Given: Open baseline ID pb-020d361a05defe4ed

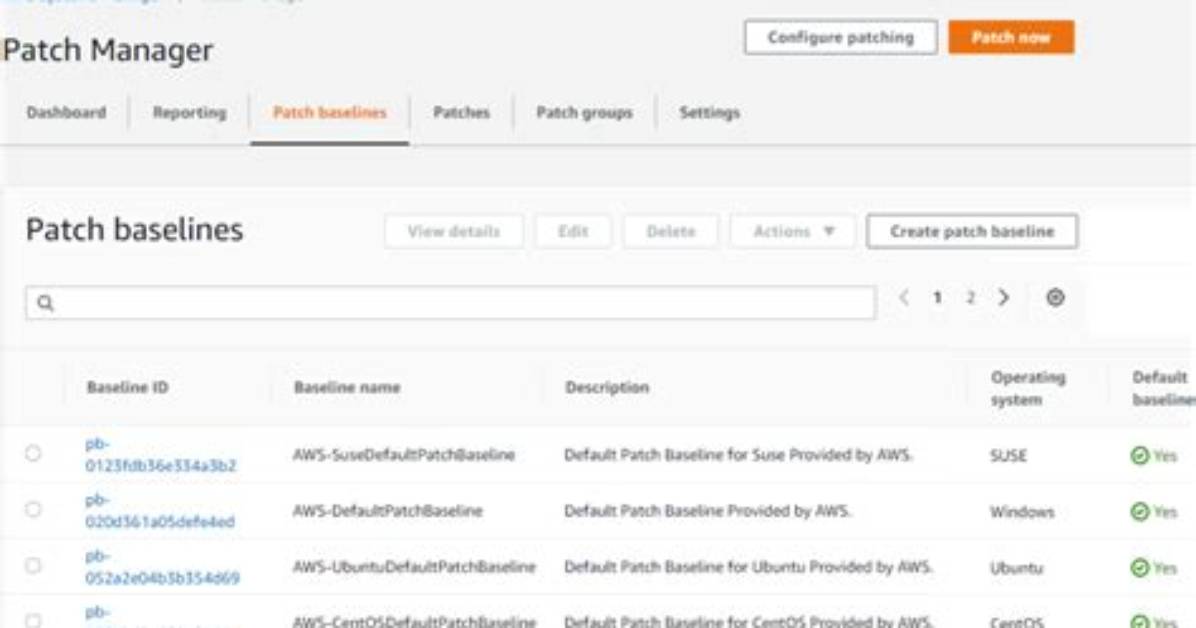Looking at the screenshot, I should (159, 510).
